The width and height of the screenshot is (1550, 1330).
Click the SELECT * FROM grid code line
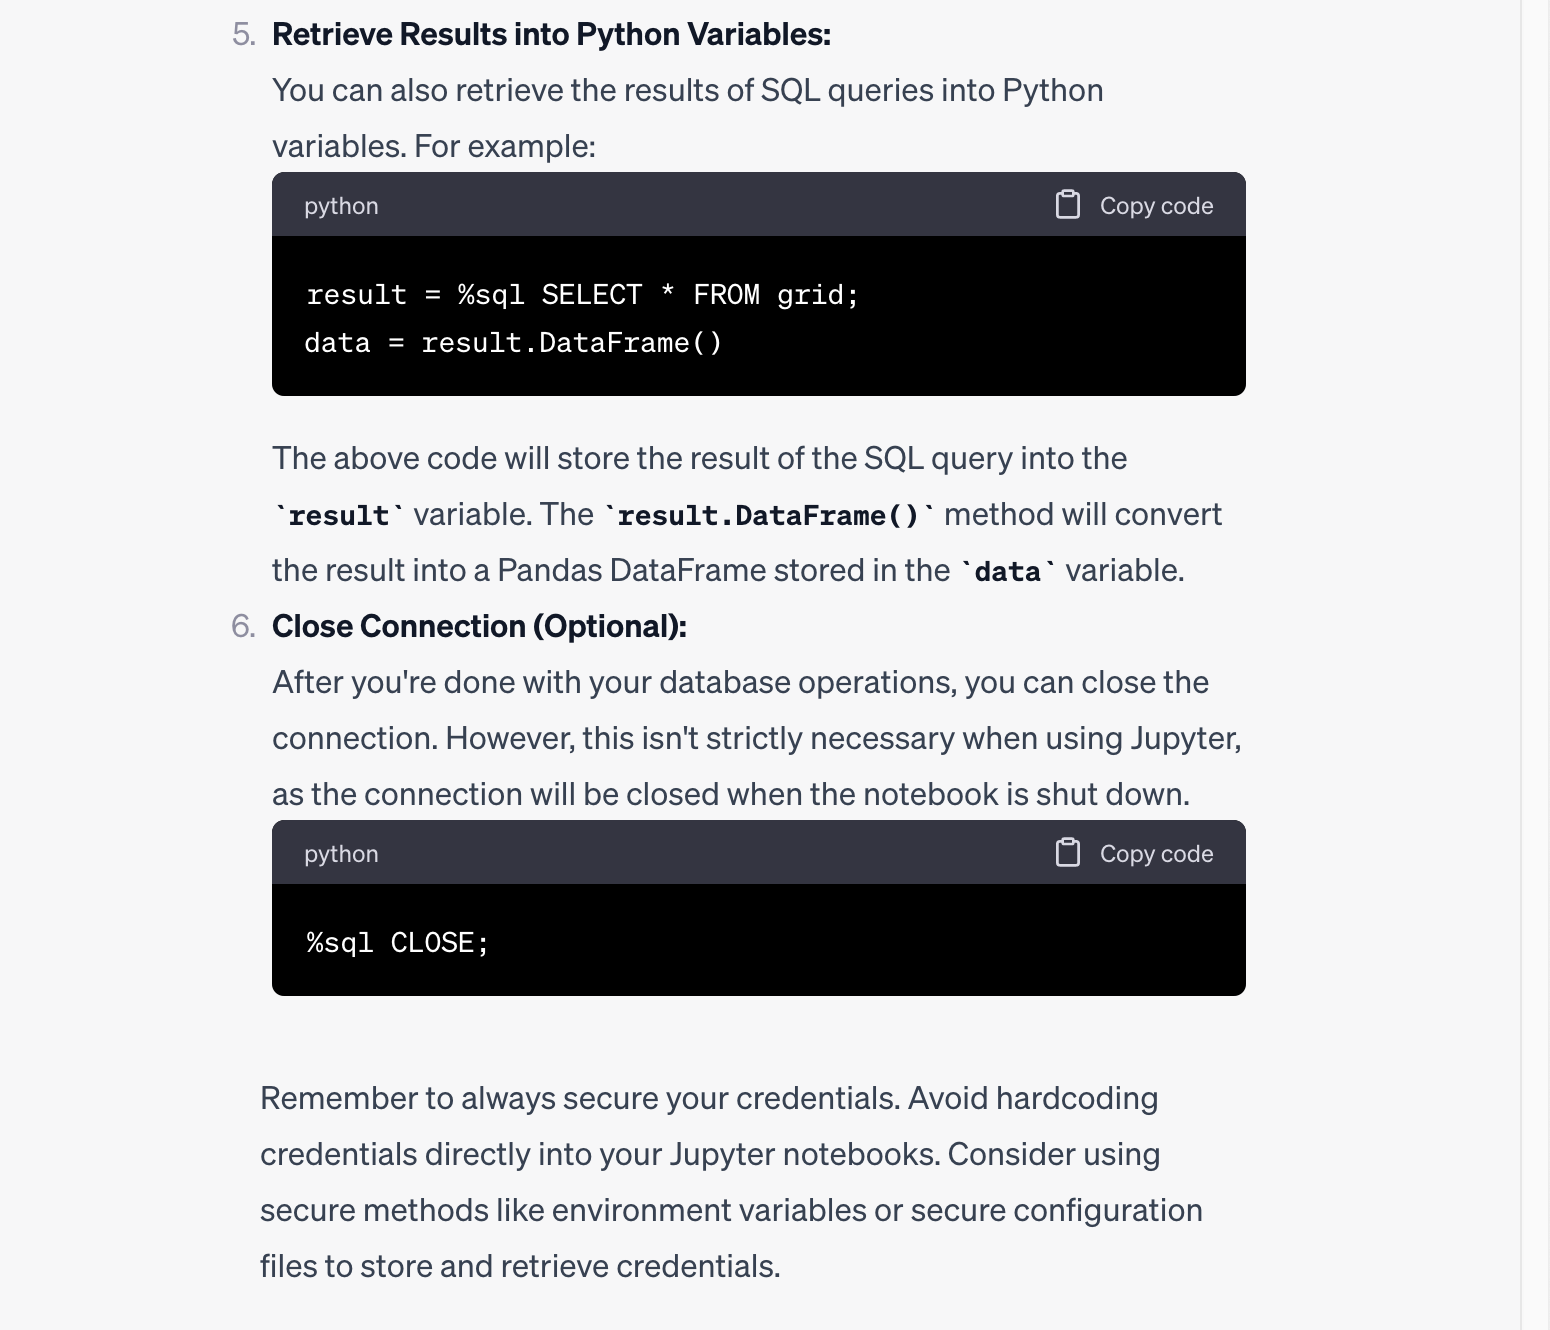point(582,294)
